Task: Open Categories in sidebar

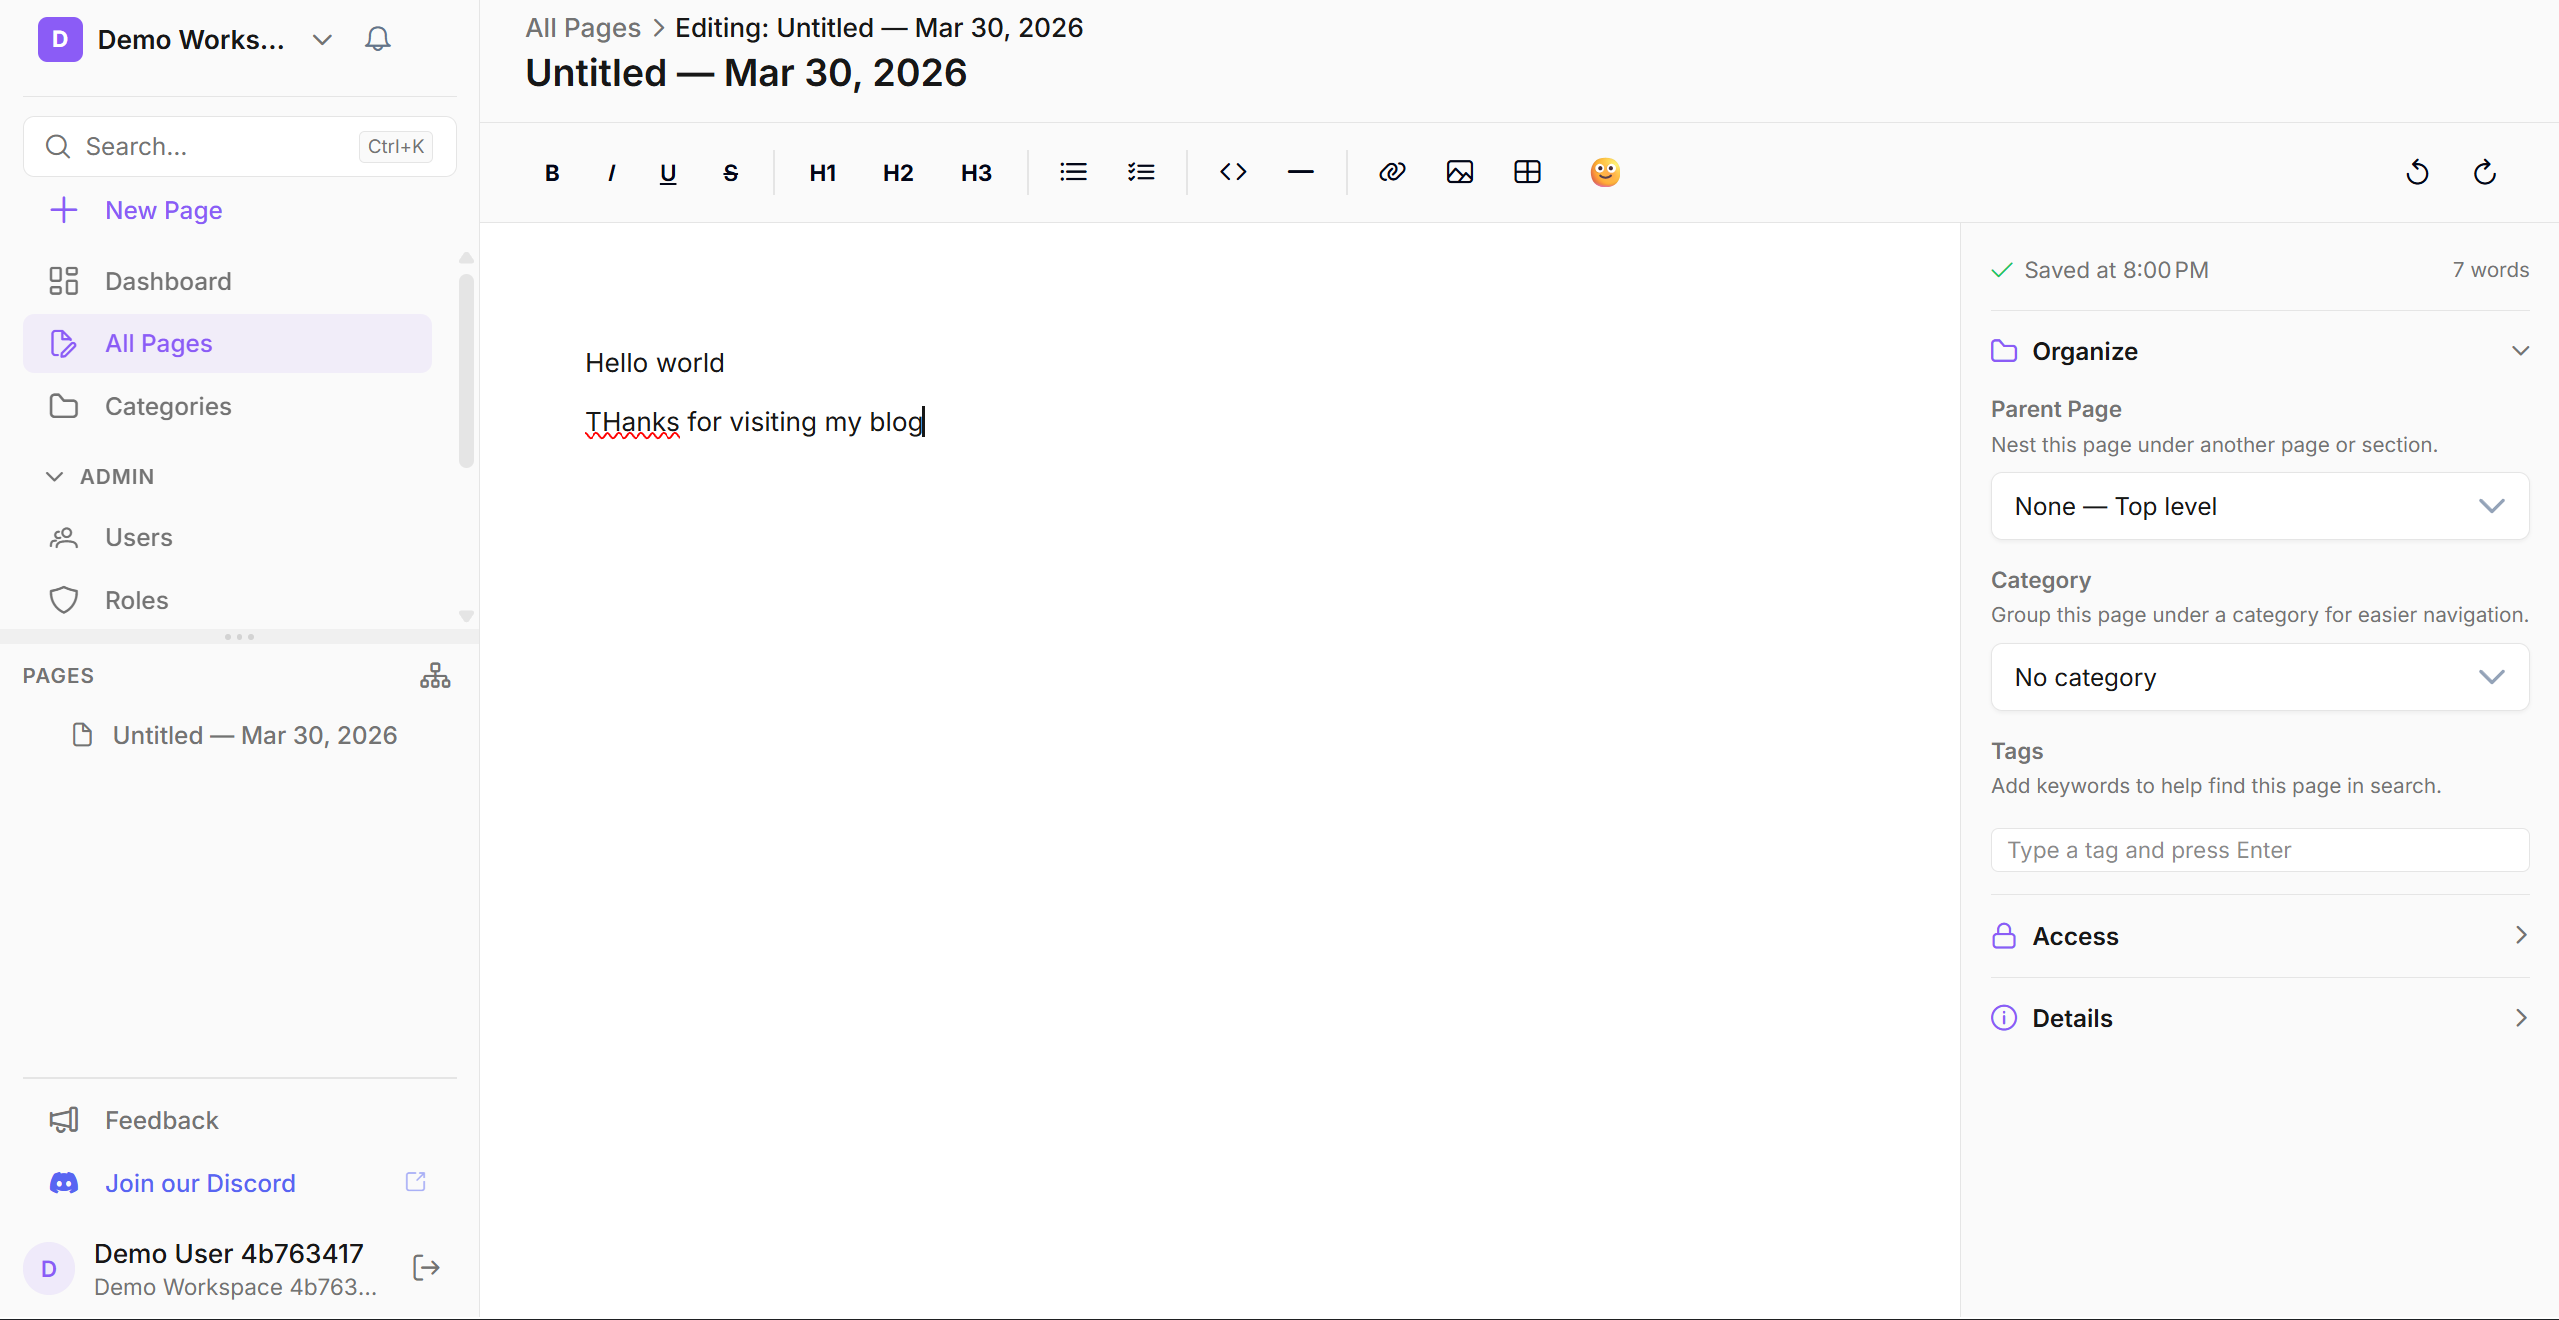Action: 168,406
